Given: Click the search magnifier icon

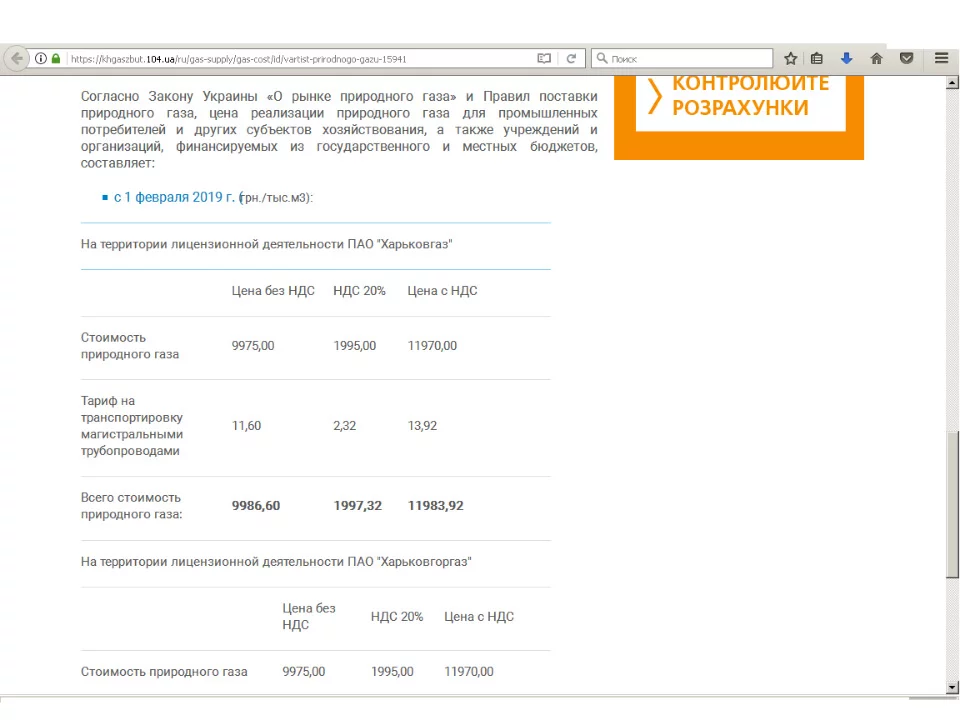Looking at the screenshot, I should (602, 58).
